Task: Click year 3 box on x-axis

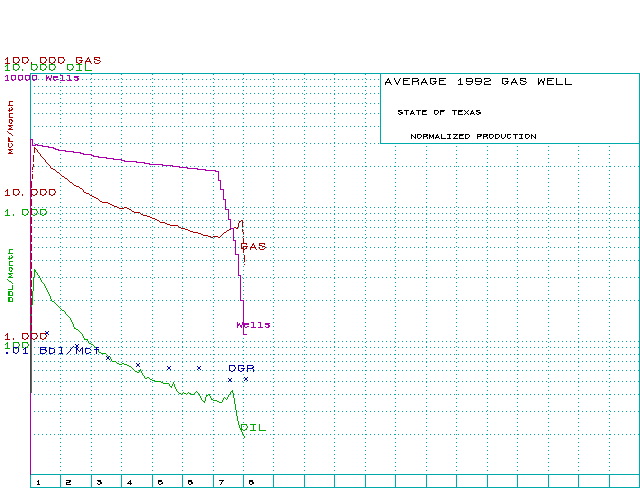Action: [98, 482]
